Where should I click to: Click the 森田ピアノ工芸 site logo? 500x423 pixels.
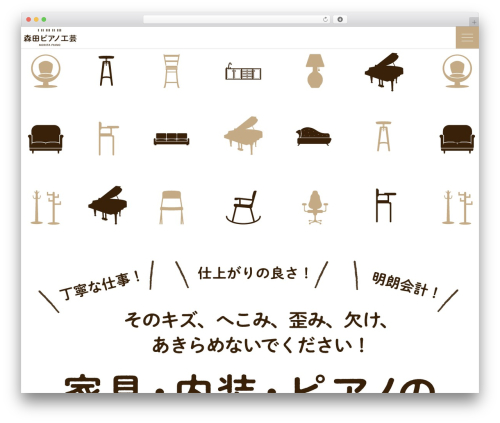click(x=50, y=38)
